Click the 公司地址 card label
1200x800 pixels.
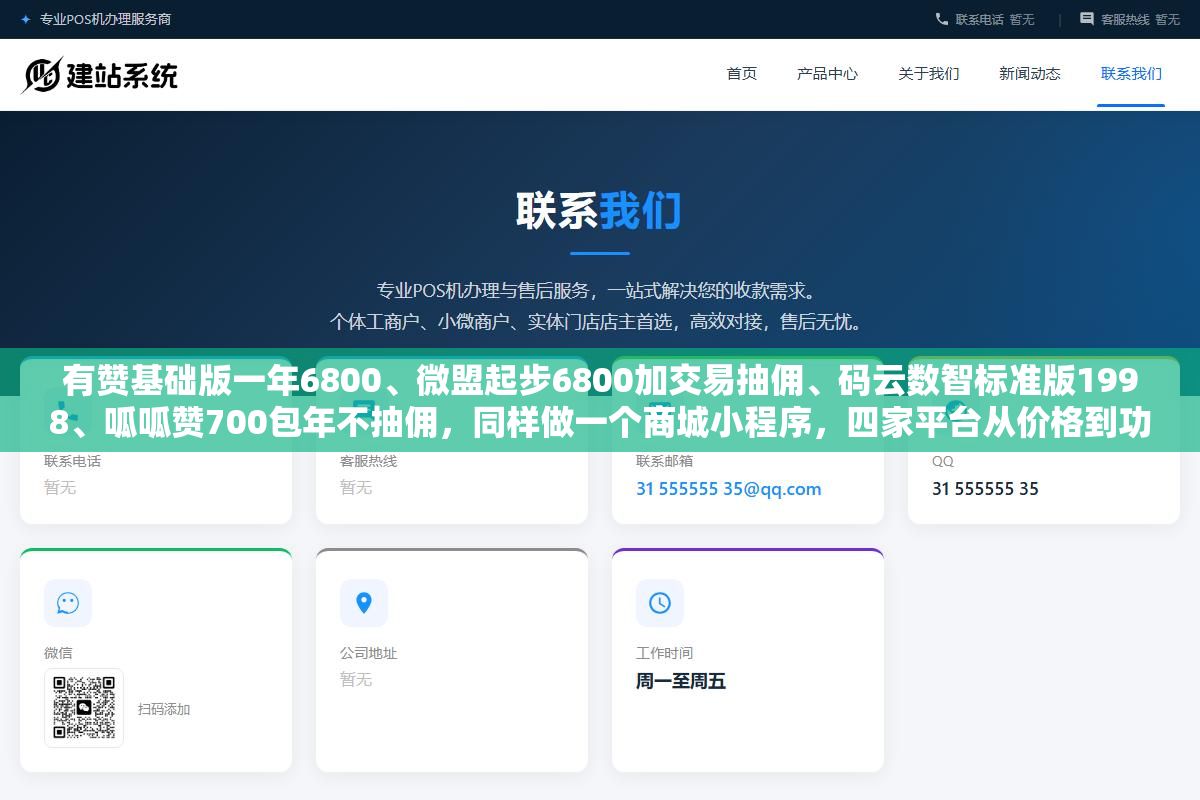click(369, 653)
